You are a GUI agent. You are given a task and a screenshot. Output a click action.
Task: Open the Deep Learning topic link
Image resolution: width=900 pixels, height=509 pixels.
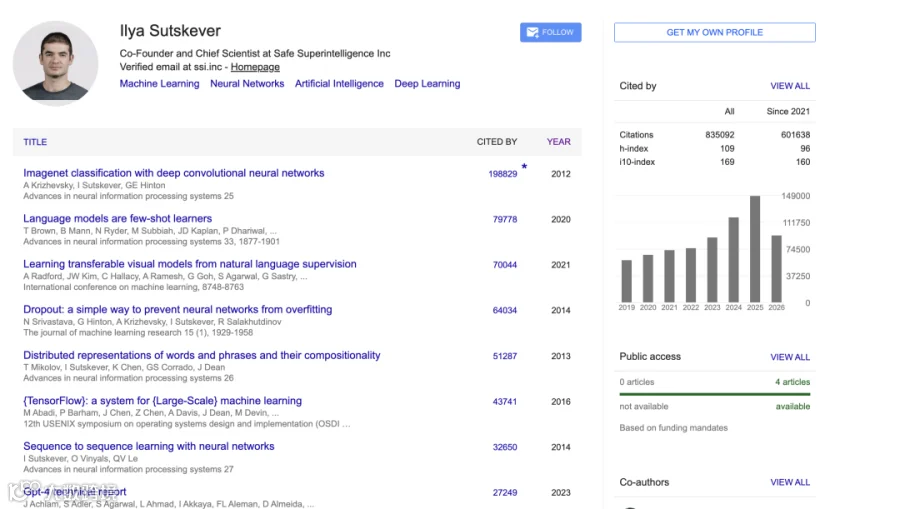tap(427, 84)
